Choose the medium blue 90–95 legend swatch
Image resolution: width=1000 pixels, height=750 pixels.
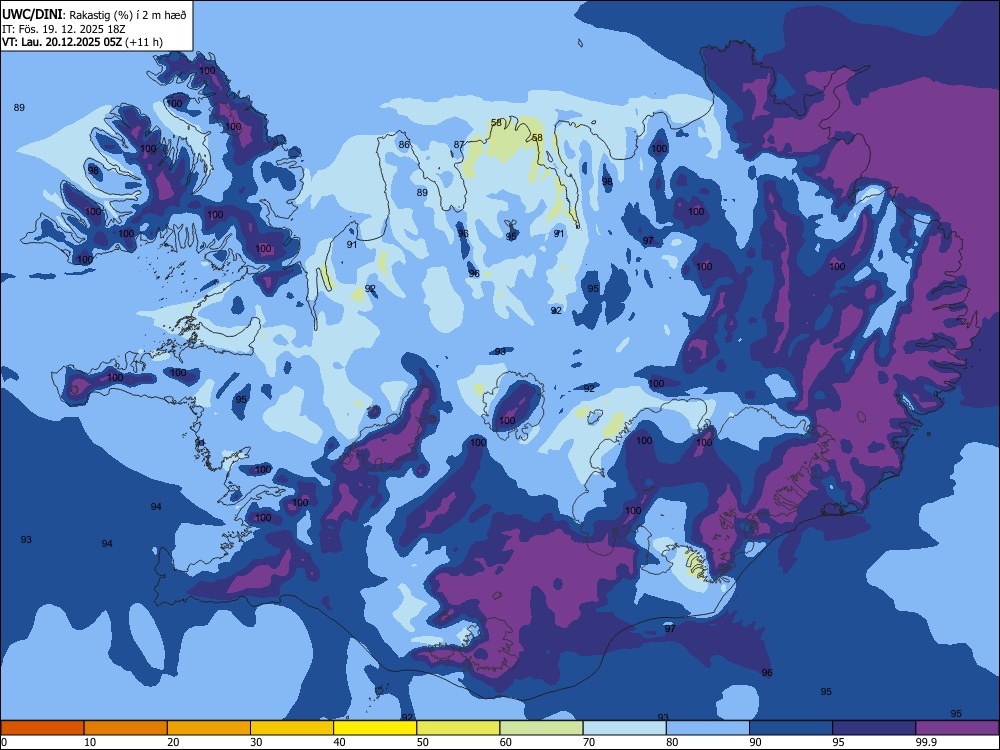[791, 728]
